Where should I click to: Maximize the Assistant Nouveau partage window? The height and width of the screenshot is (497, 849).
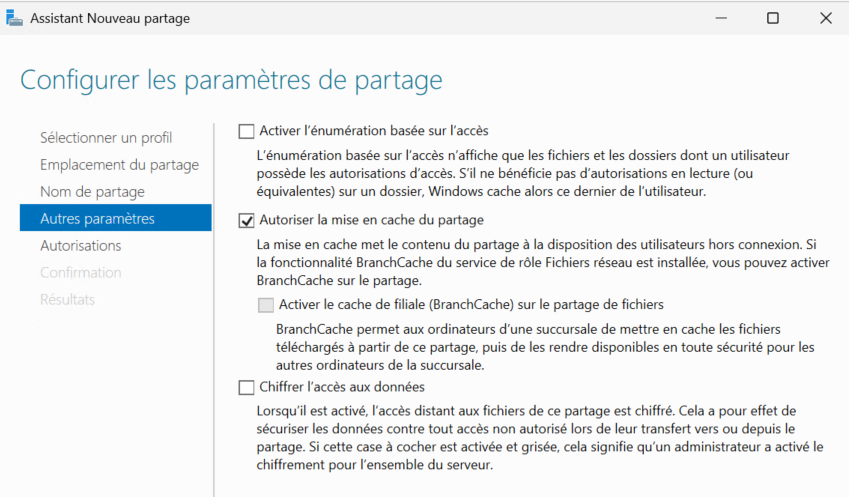point(772,18)
